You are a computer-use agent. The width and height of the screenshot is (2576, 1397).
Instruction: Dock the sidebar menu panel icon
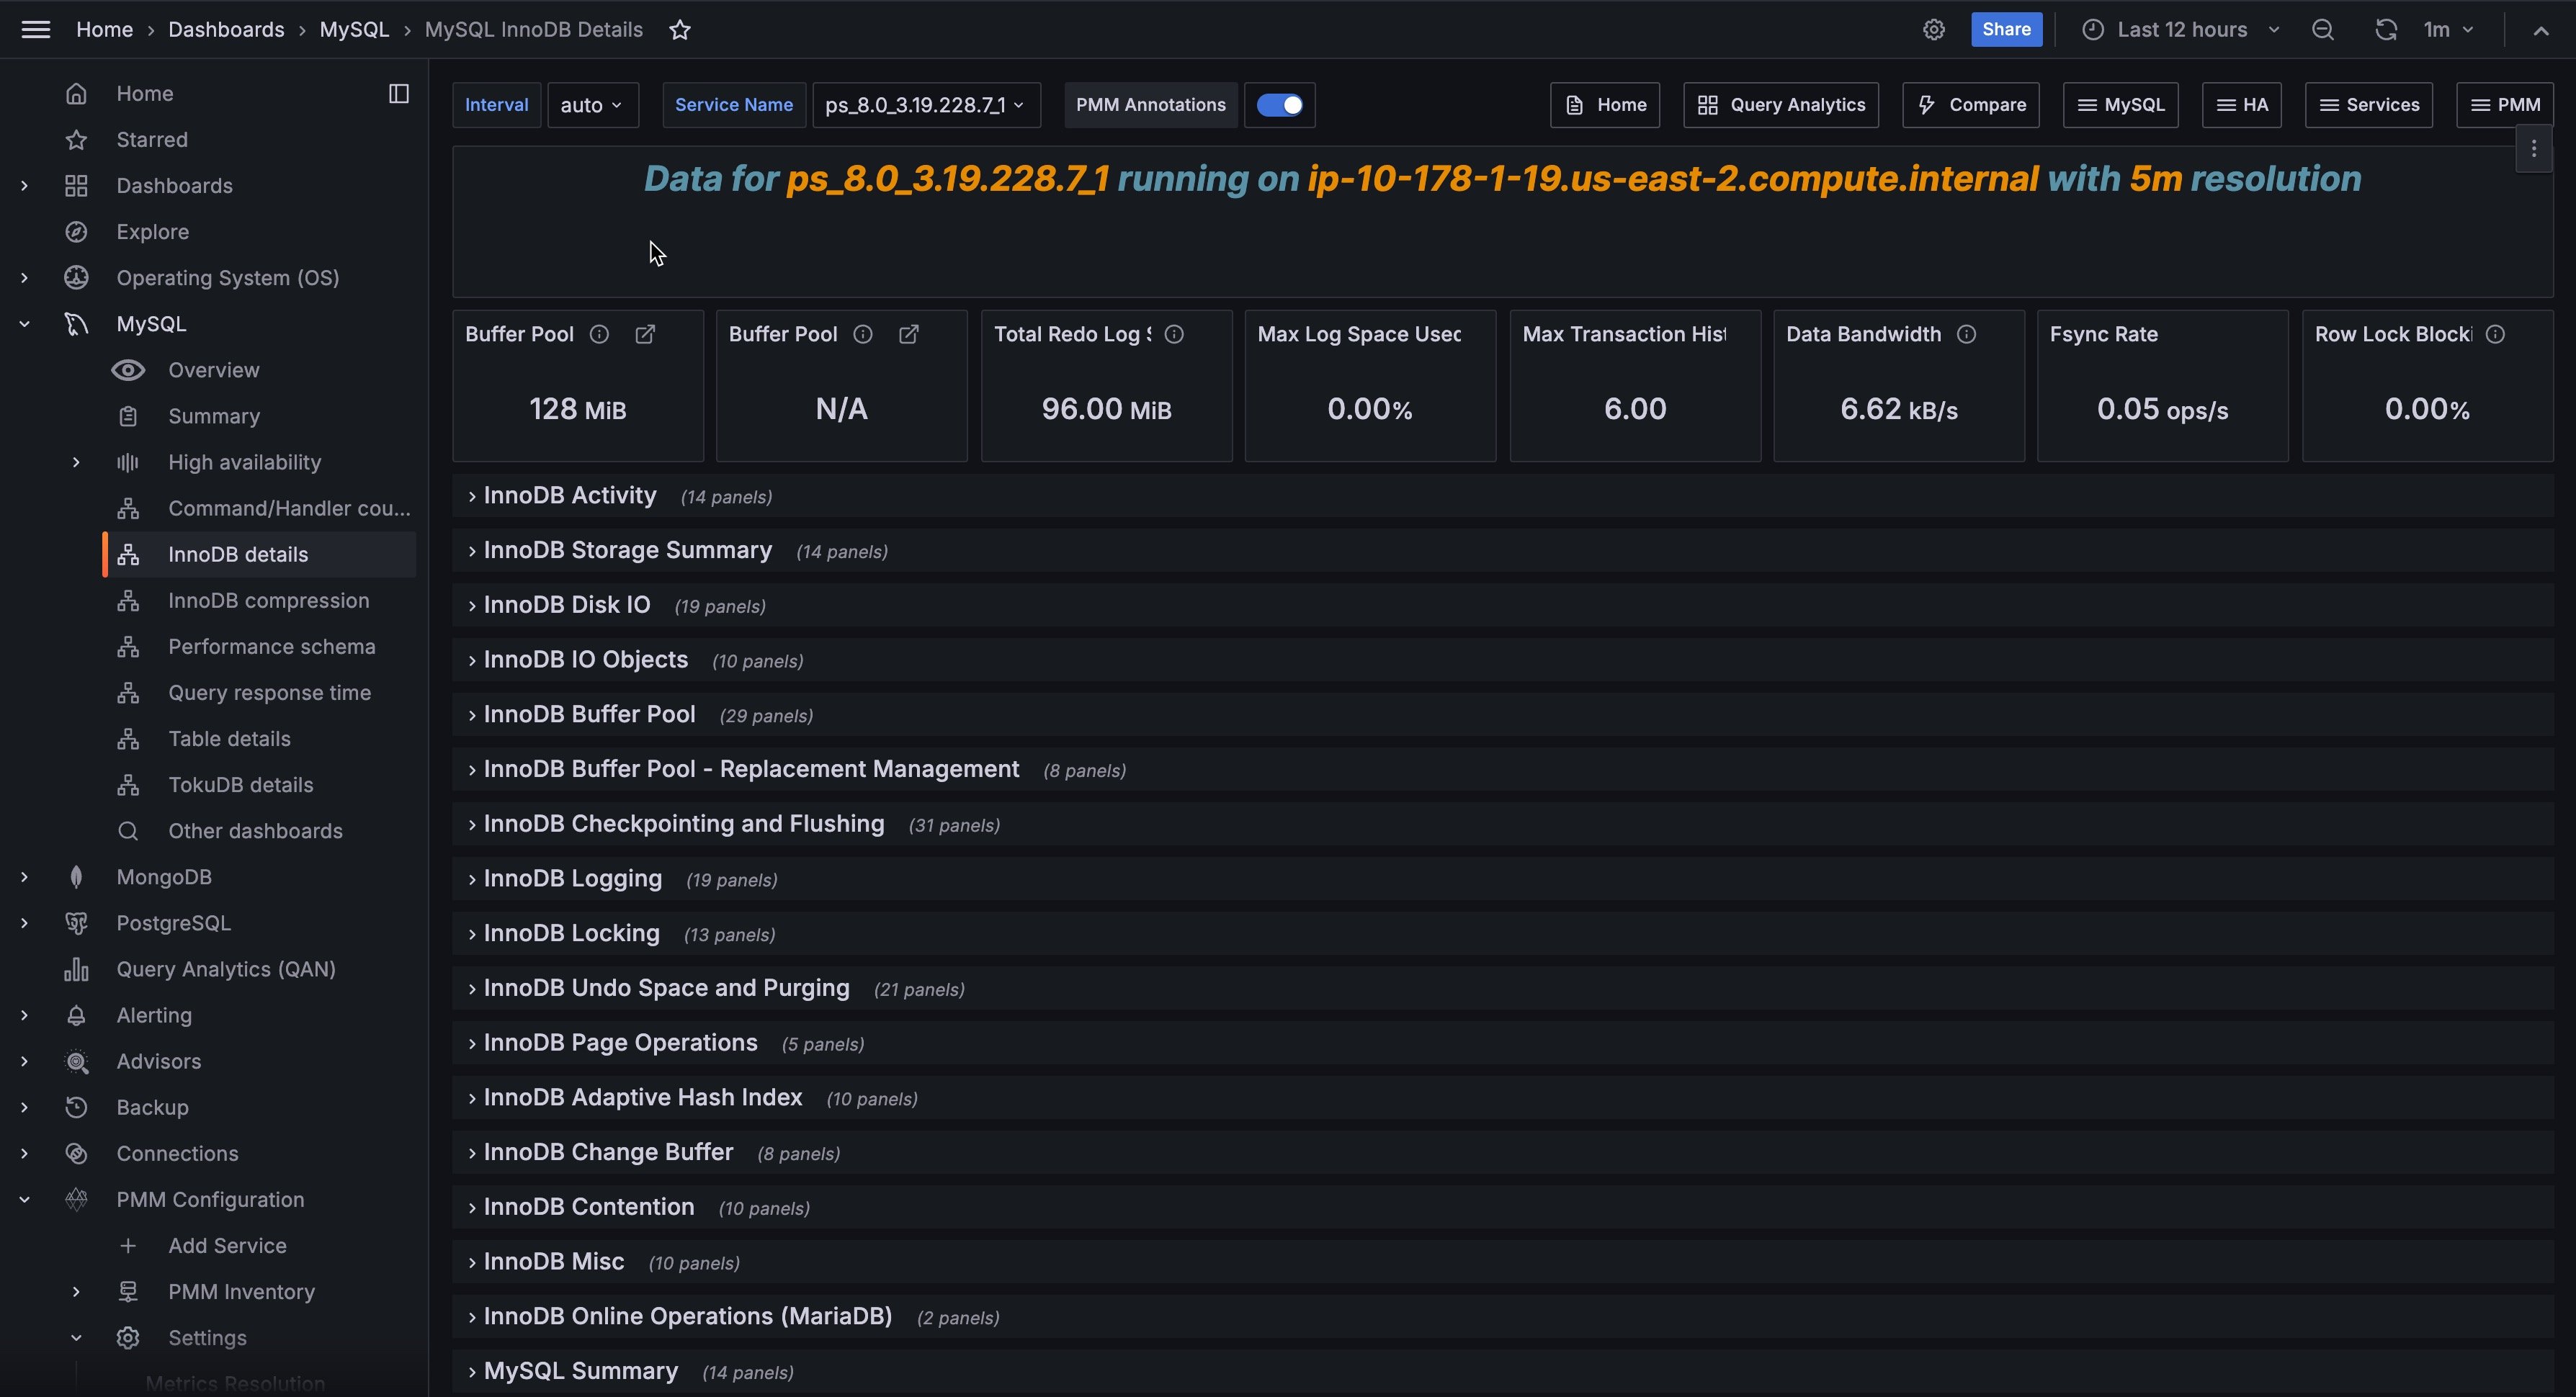point(398,94)
